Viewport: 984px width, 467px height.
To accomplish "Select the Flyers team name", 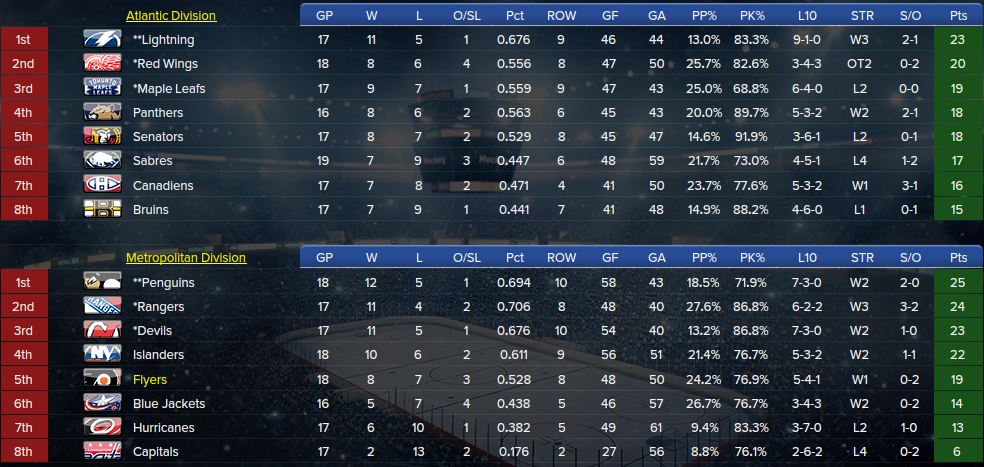I will [x=149, y=380].
